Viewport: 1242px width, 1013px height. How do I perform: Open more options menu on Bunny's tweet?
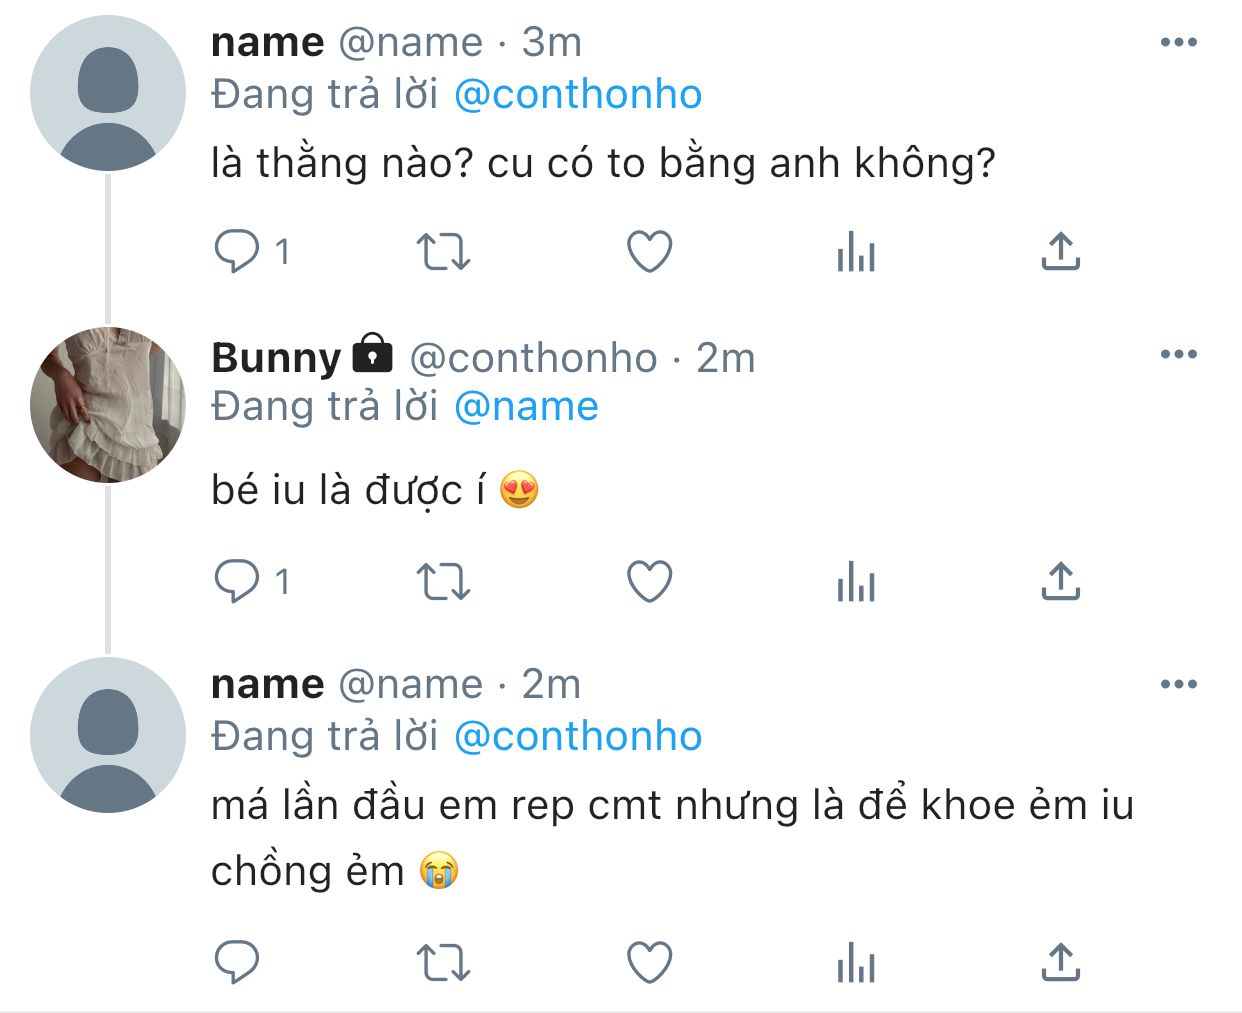pyautogui.click(x=1178, y=354)
